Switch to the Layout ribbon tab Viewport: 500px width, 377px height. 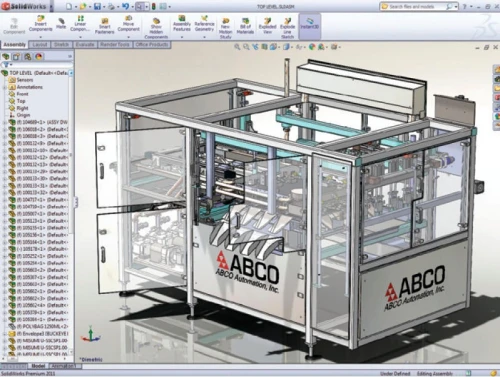(40, 44)
